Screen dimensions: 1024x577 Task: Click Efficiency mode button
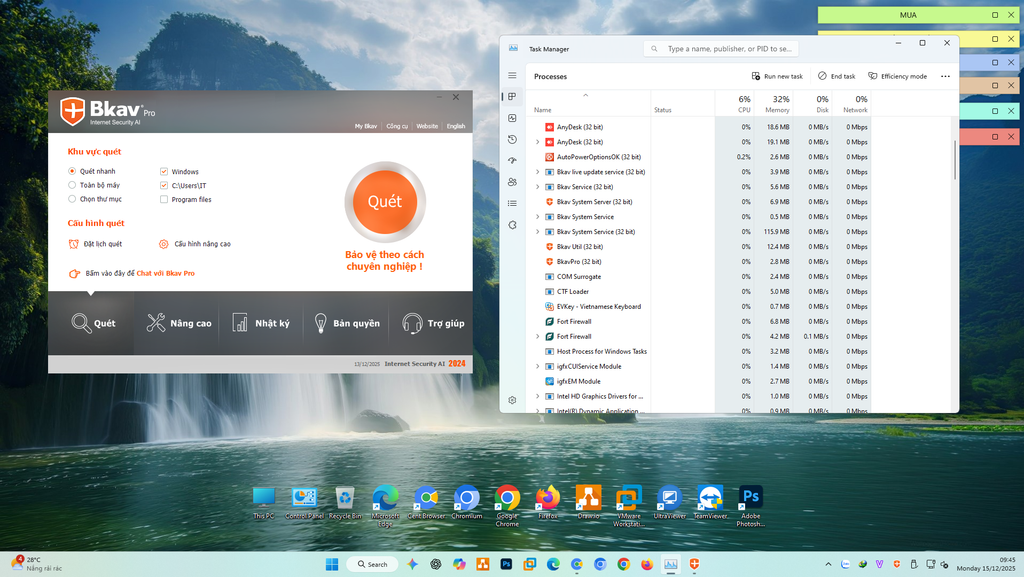[x=897, y=76]
